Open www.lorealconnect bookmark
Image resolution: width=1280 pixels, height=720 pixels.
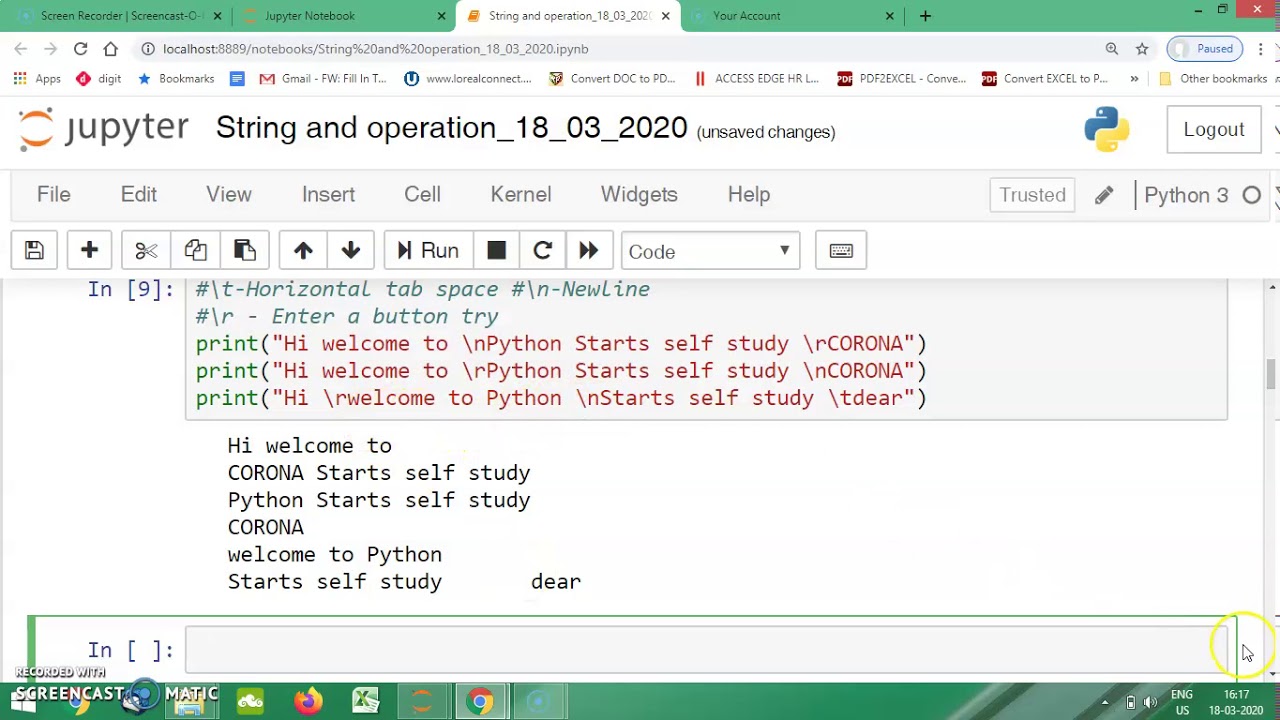pos(467,78)
